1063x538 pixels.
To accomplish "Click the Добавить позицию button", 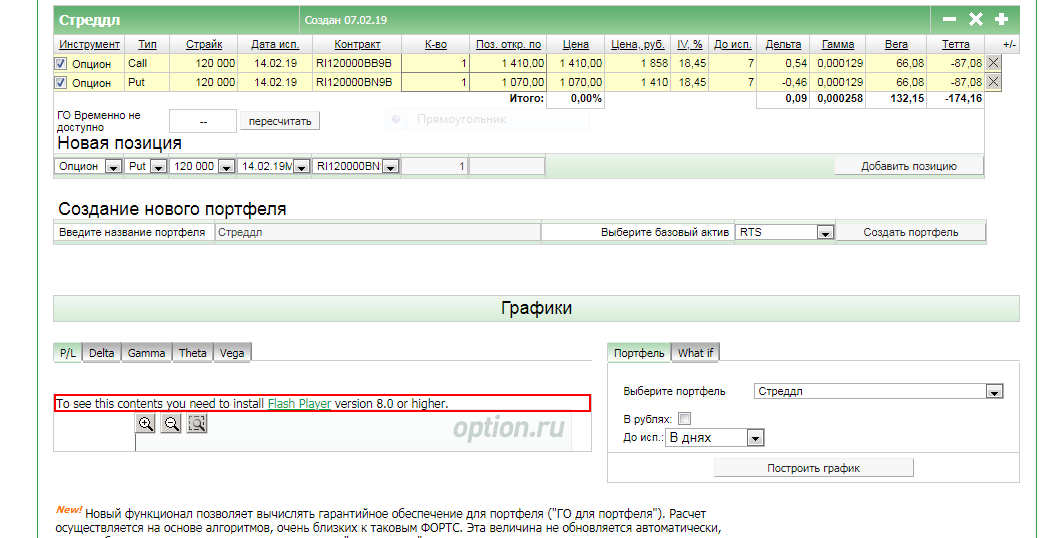I will coord(908,166).
